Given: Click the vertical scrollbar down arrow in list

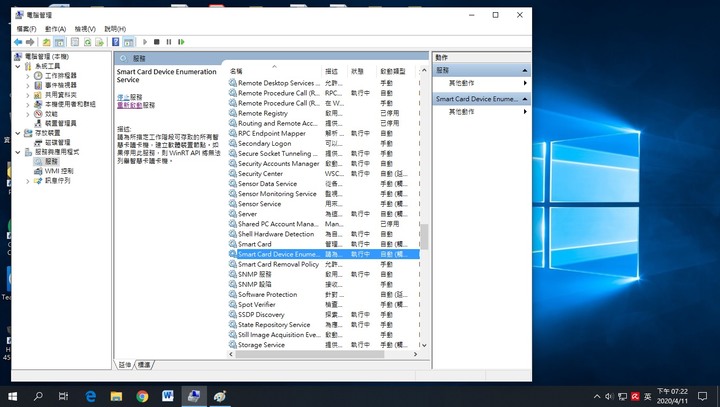Looking at the screenshot, I should pyautogui.click(x=424, y=345).
